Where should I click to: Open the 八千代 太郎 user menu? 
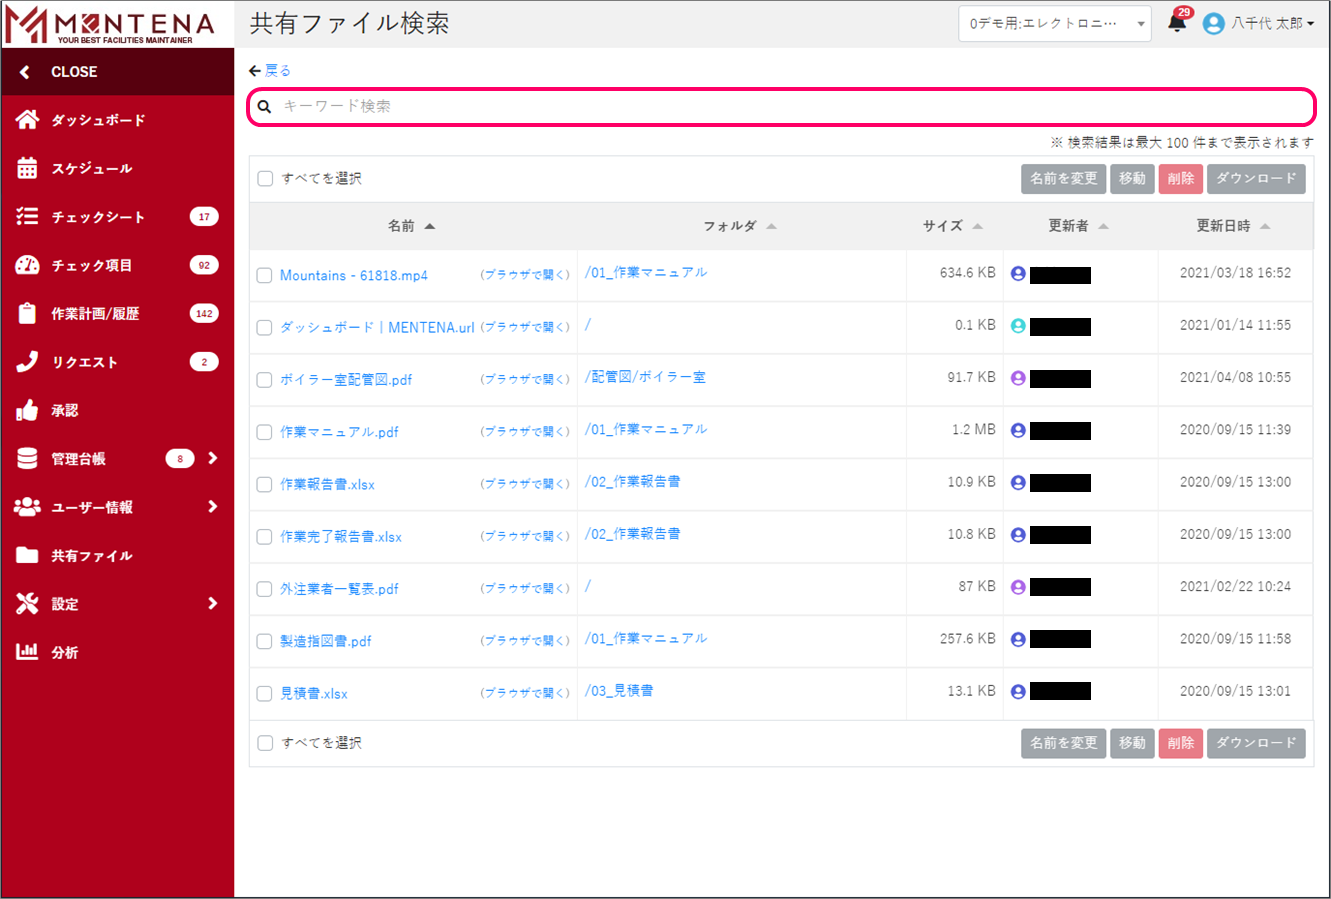tap(1259, 23)
